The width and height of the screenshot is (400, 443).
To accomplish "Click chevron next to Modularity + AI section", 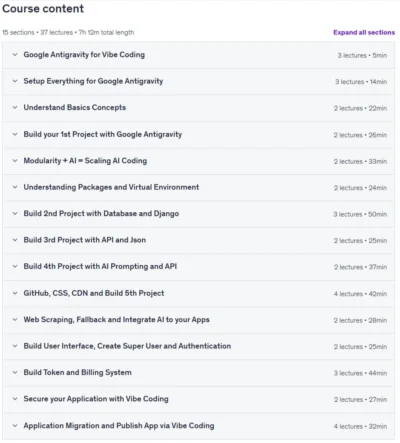I will [x=15, y=161].
